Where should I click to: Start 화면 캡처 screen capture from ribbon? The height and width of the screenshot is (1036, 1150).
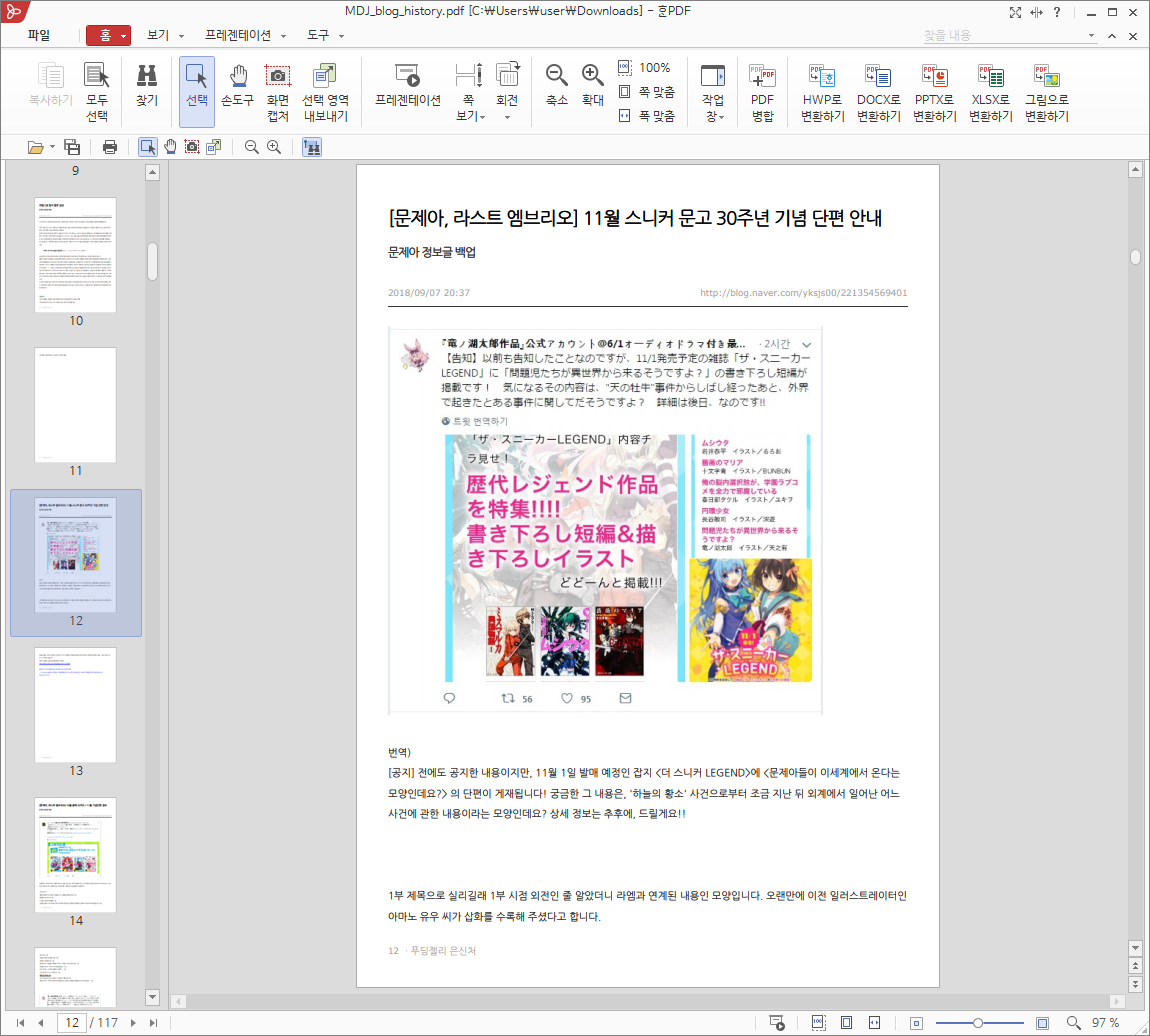point(278,92)
